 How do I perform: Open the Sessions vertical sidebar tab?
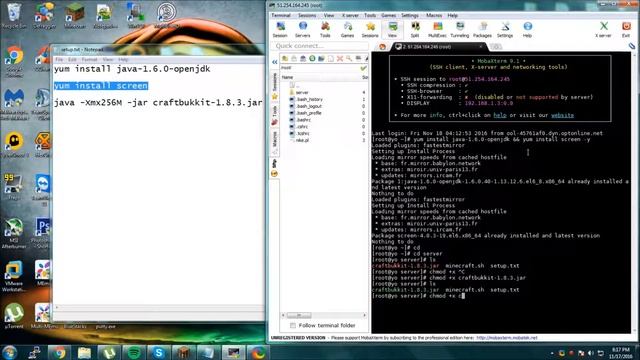(x=275, y=86)
